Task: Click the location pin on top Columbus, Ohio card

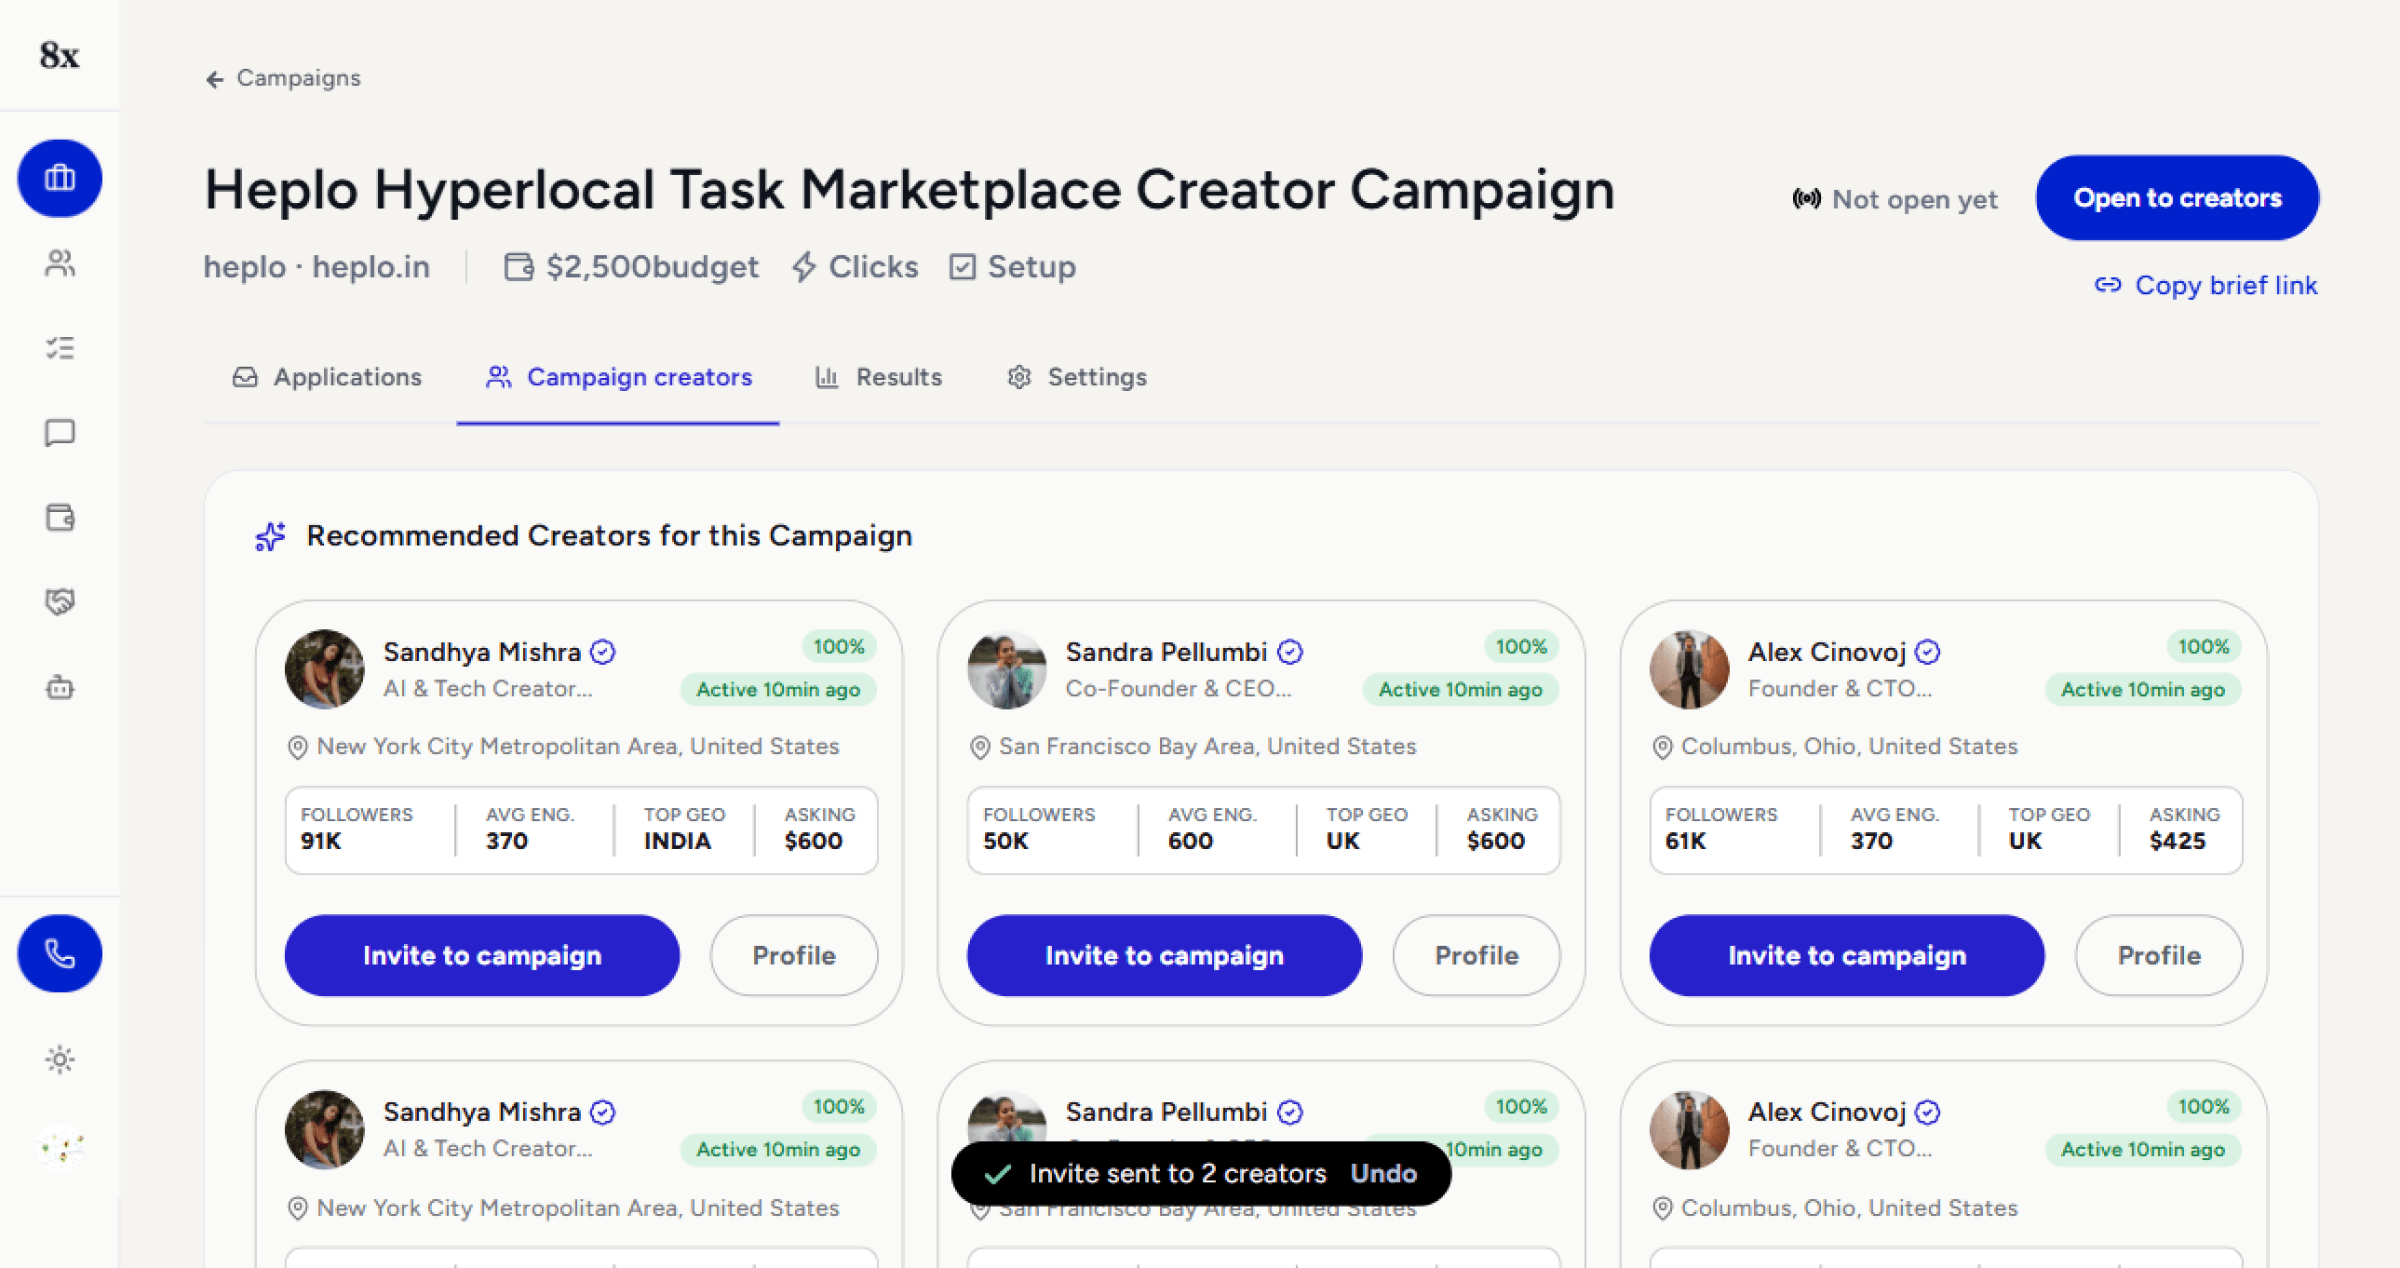Action: pos(1662,747)
